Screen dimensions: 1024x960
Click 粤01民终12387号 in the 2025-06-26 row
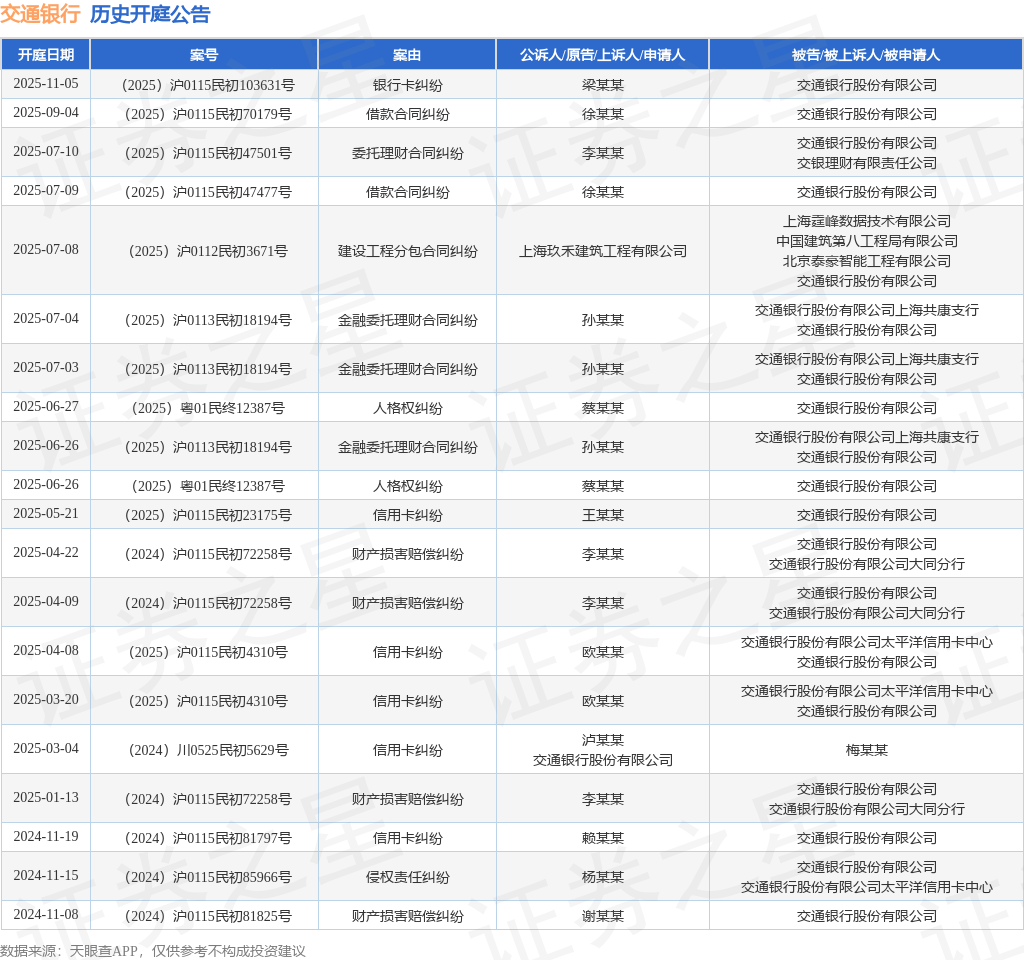click(208, 486)
